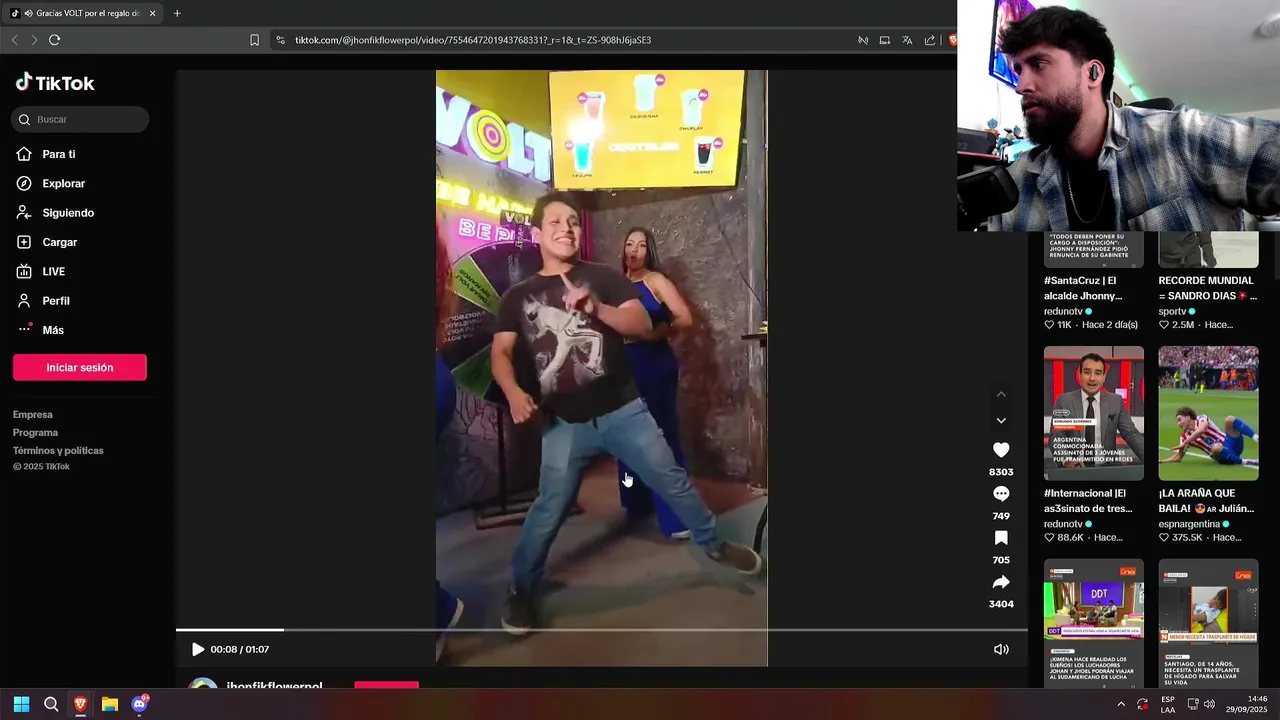1280x720 pixels.
Task: Open Discord from the taskbar
Action: tap(139, 704)
